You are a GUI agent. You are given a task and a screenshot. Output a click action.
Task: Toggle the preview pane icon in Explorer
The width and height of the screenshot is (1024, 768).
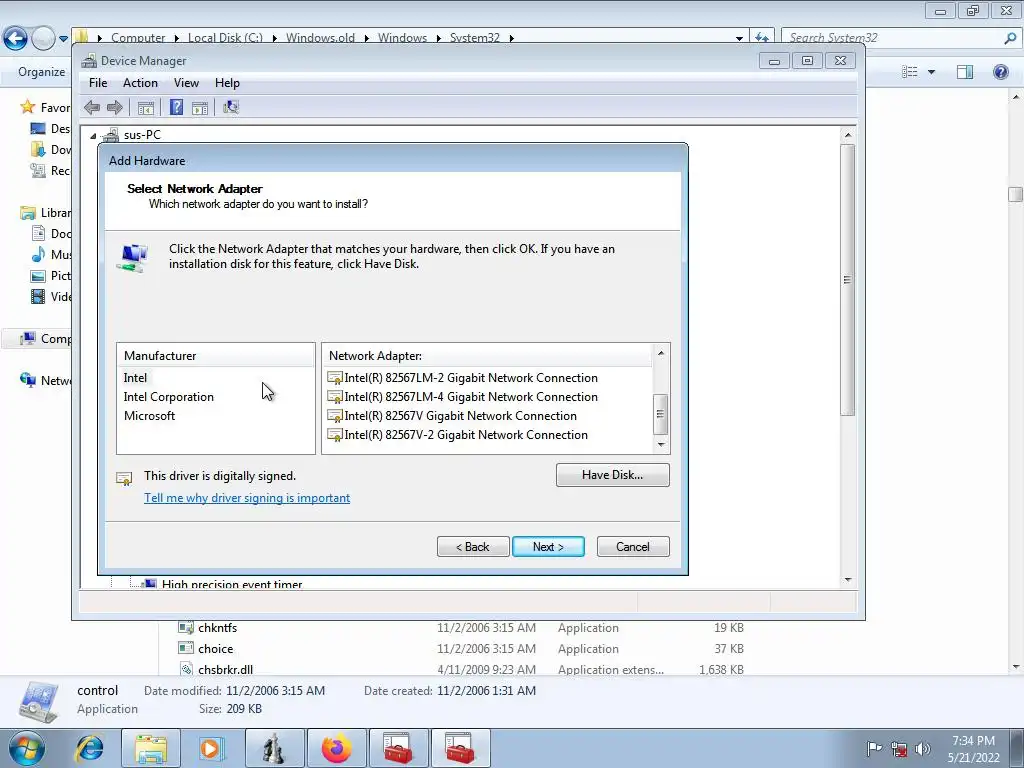click(x=965, y=72)
